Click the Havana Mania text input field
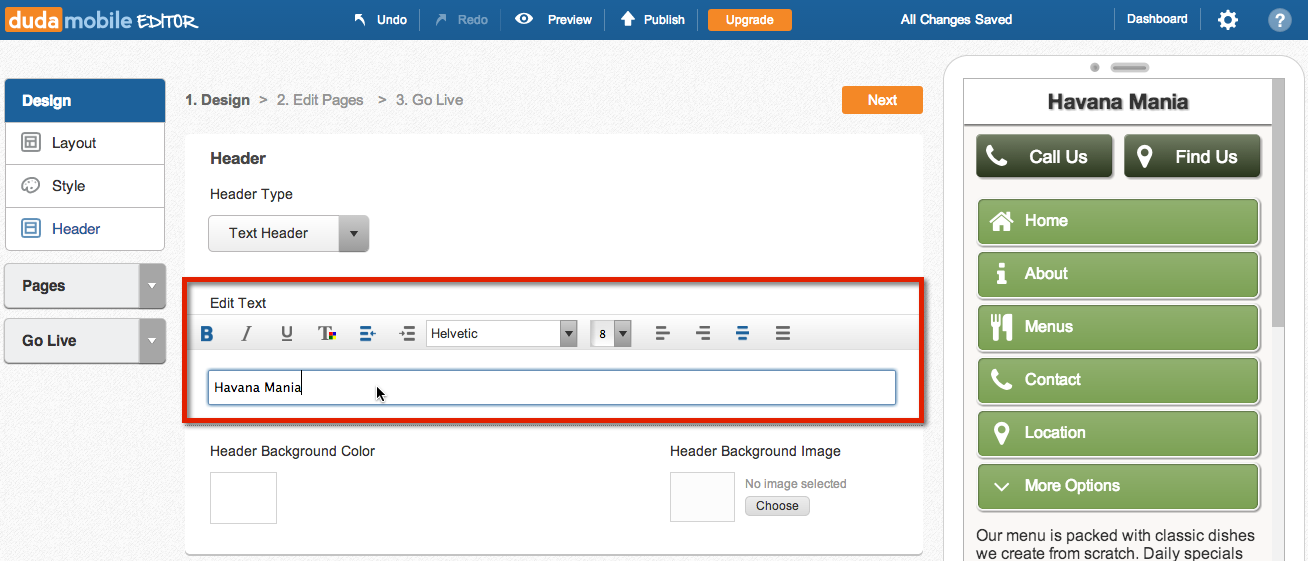This screenshot has width=1308, height=561. [x=552, y=388]
